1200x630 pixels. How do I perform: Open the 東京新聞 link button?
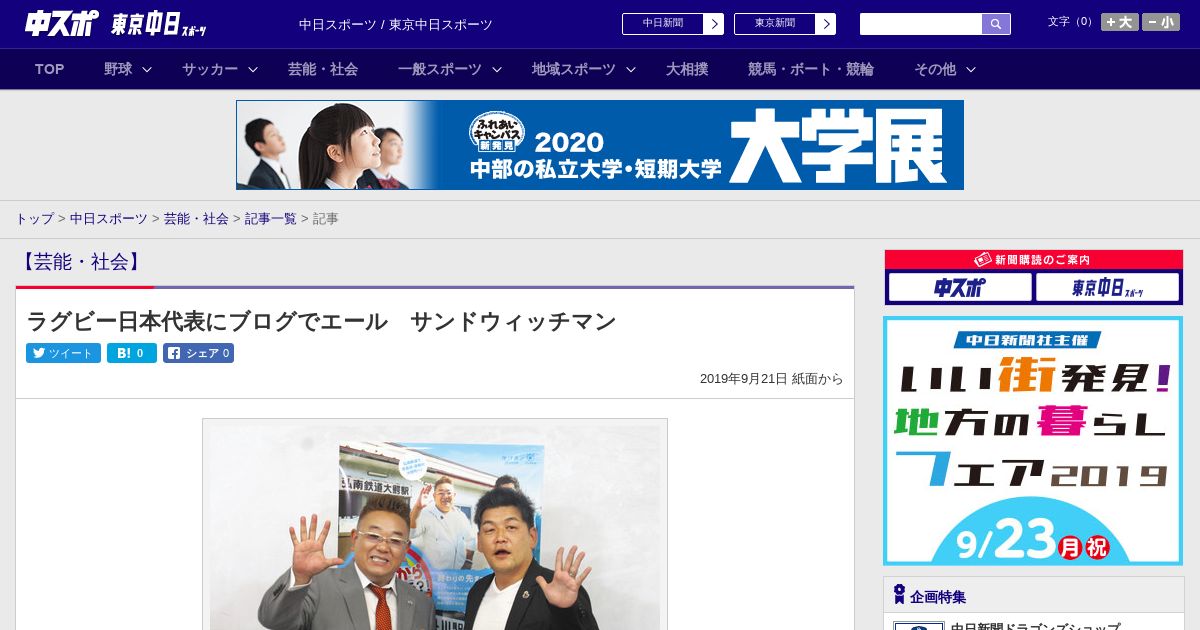pos(785,24)
